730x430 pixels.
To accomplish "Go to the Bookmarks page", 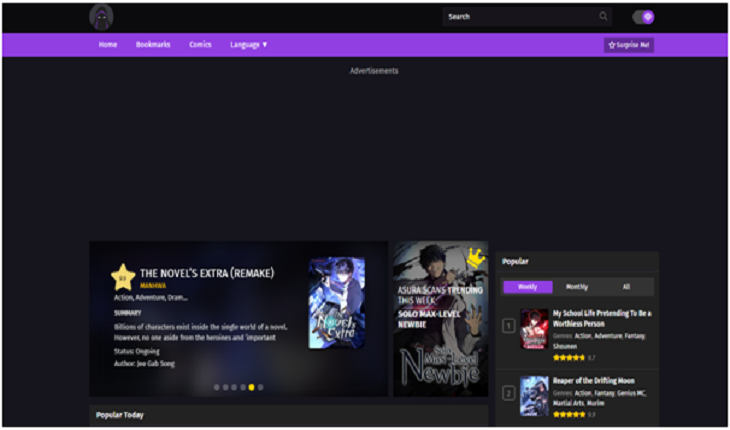I will 153,45.
